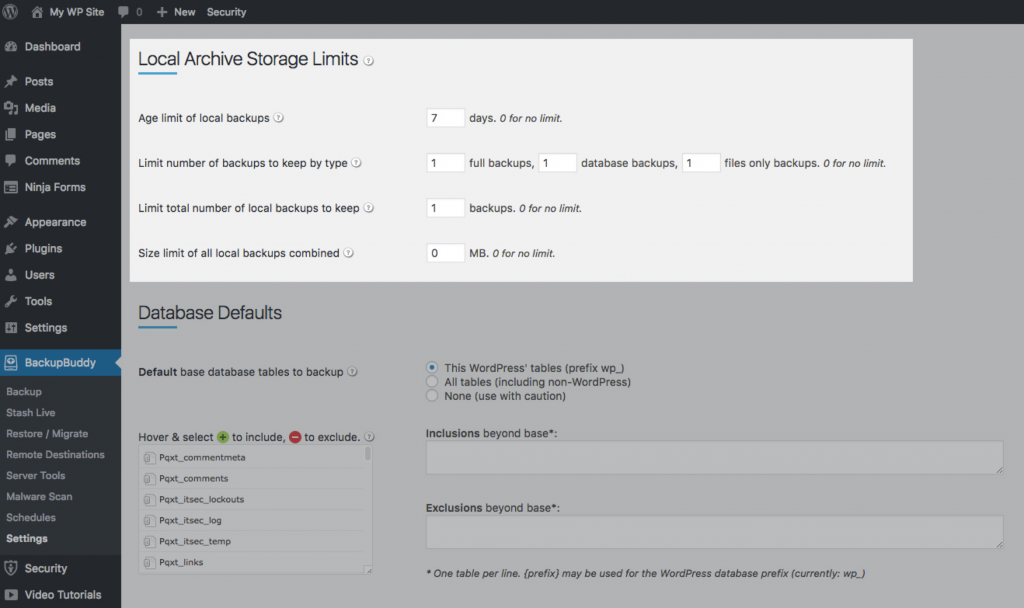Click the database table list scrollbar
Image resolution: width=1024 pixels, height=608 pixels.
point(368,454)
